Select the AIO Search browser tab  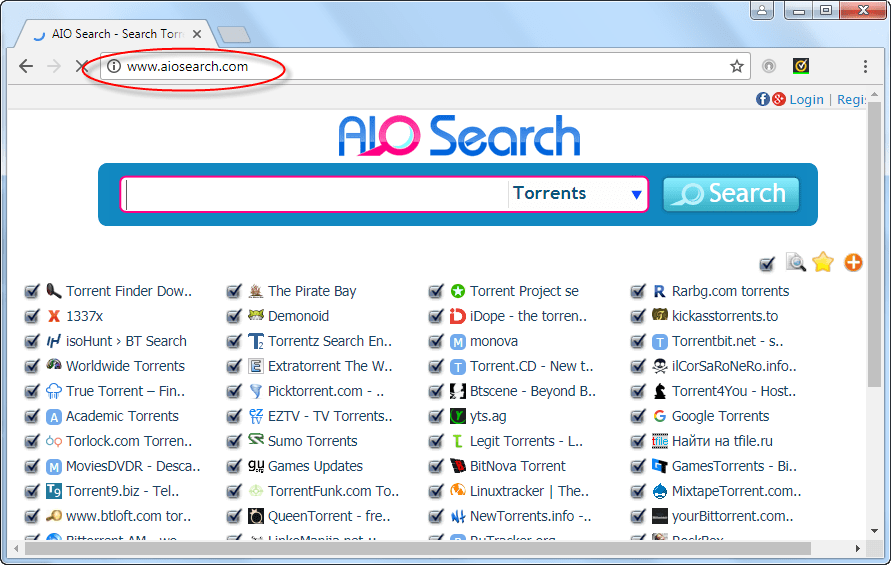(116, 34)
